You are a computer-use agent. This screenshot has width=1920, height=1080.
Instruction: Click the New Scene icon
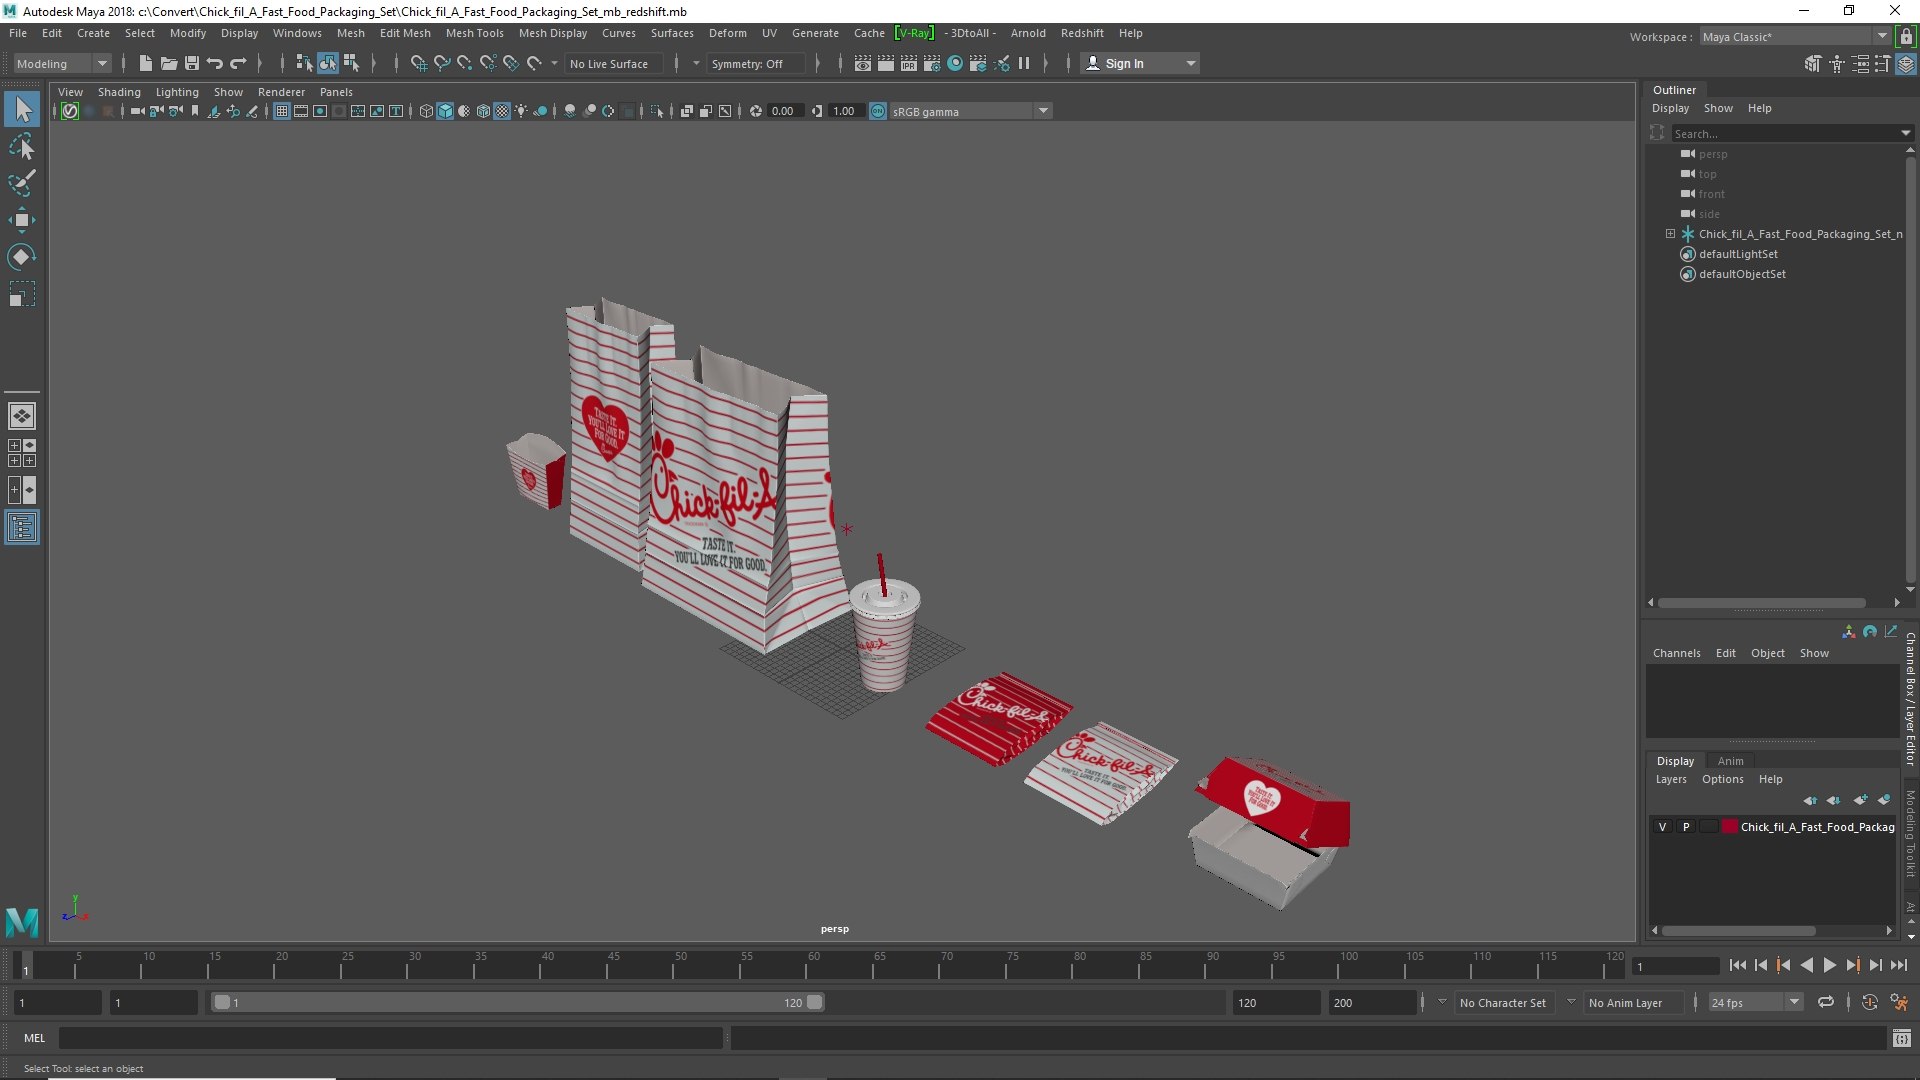coord(146,63)
